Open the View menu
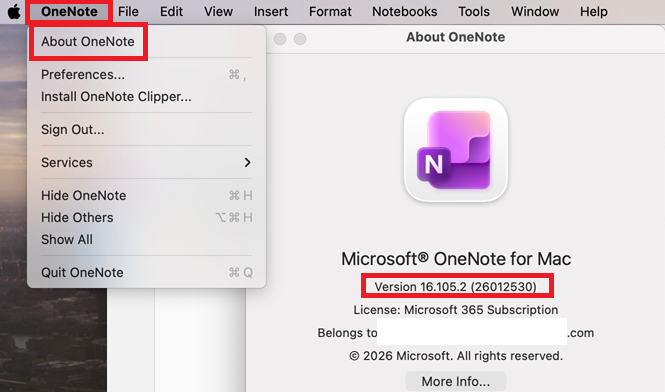 tap(218, 11)
